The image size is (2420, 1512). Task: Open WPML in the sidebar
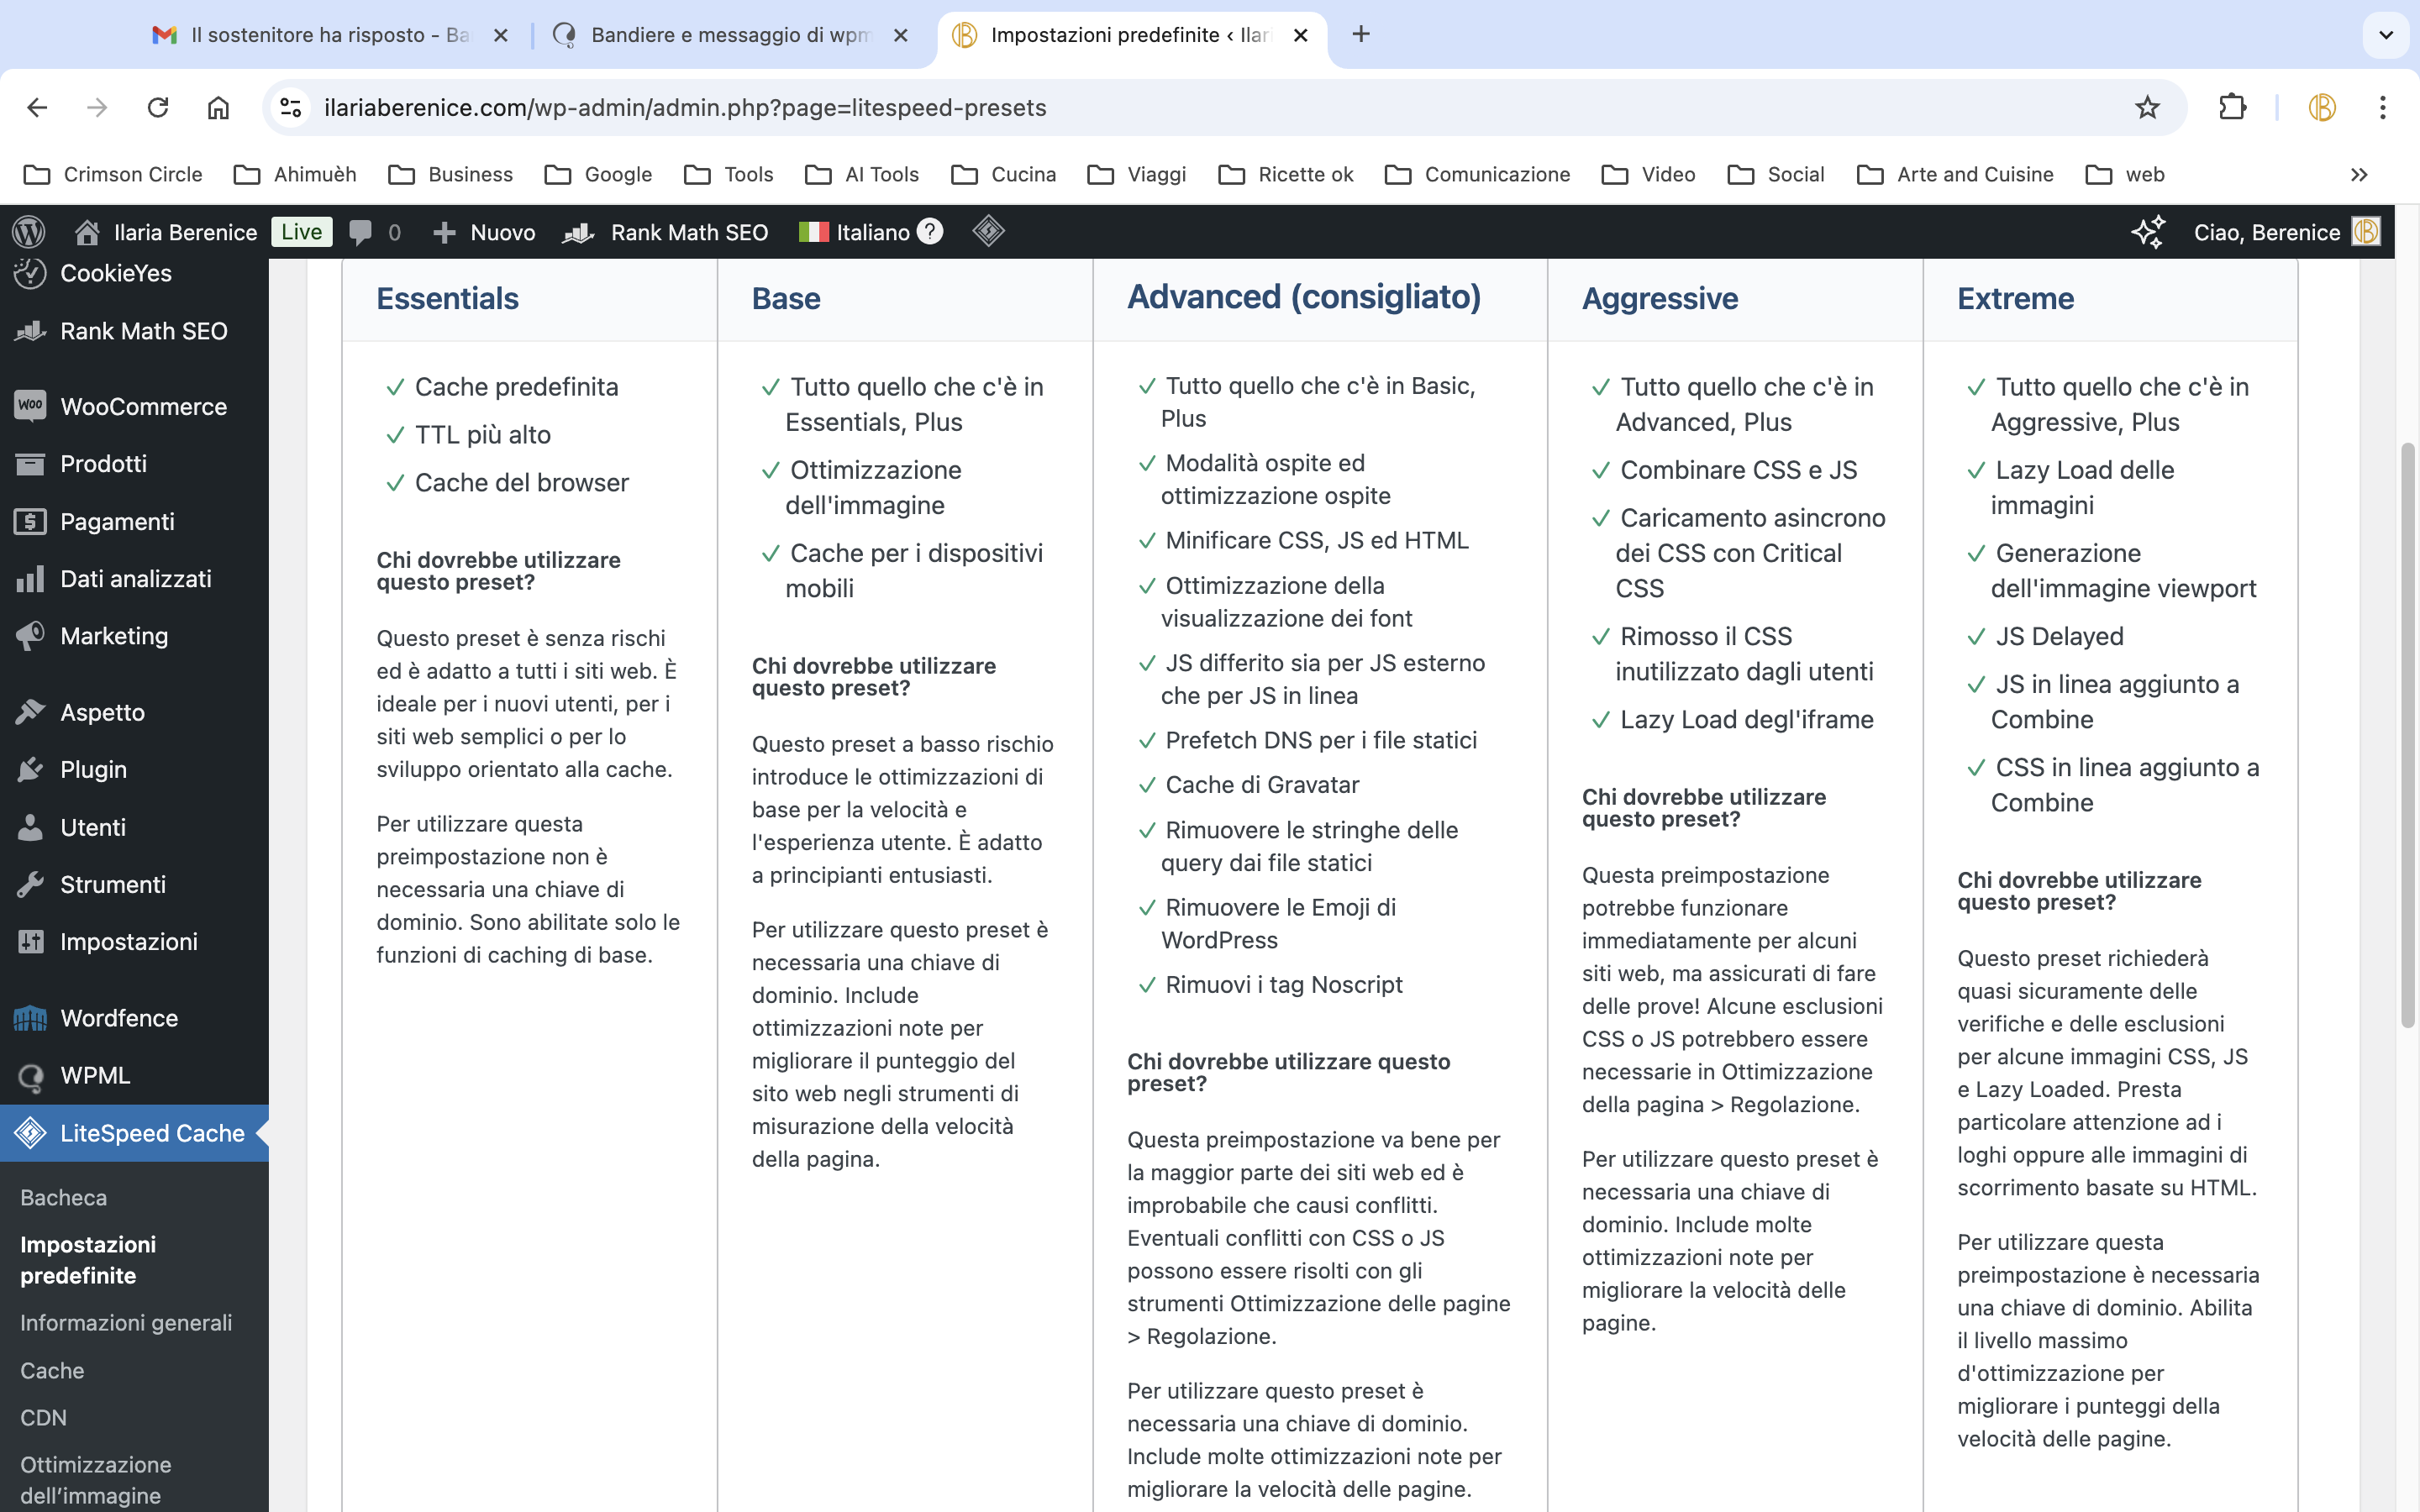tap(134, 1076)
